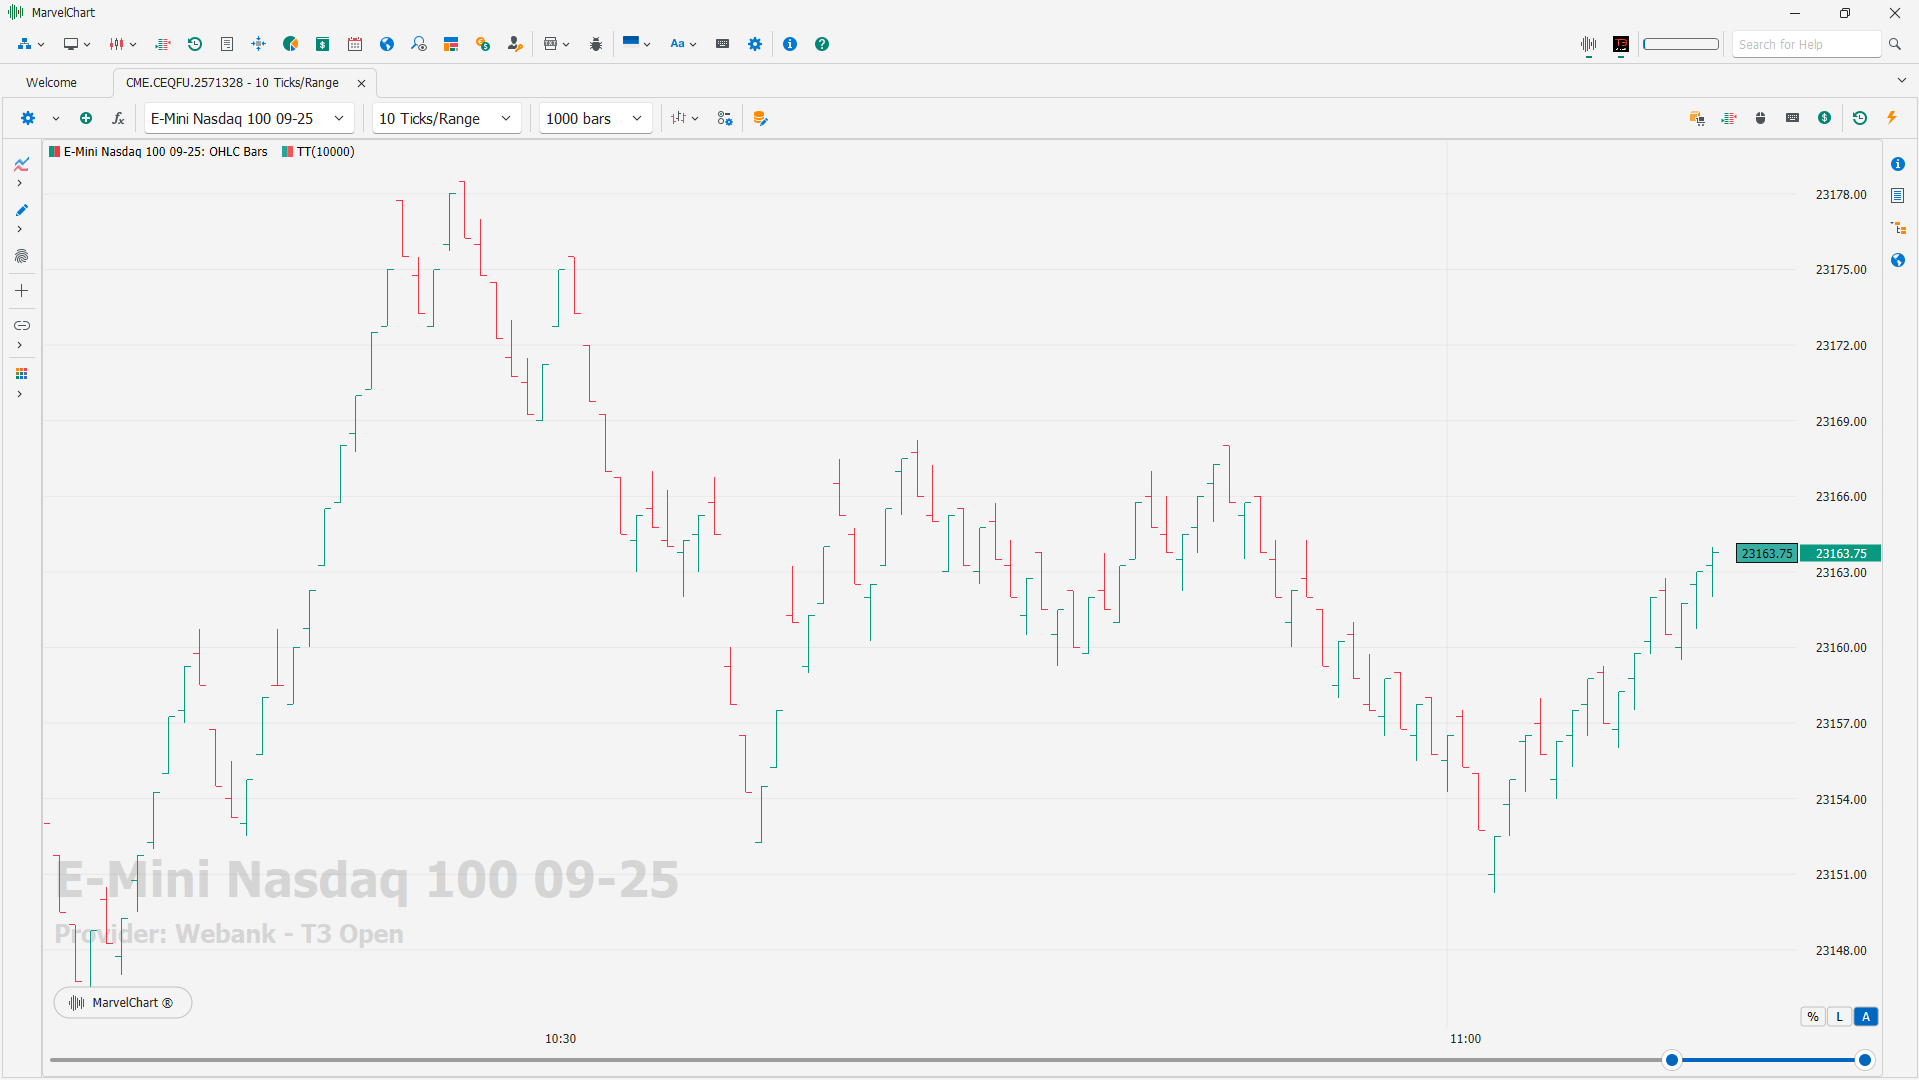Add a new item with green plus icon
The width and height of the screenshot is (1919, 1080).
pyautogui.click(x=86, y=118)
